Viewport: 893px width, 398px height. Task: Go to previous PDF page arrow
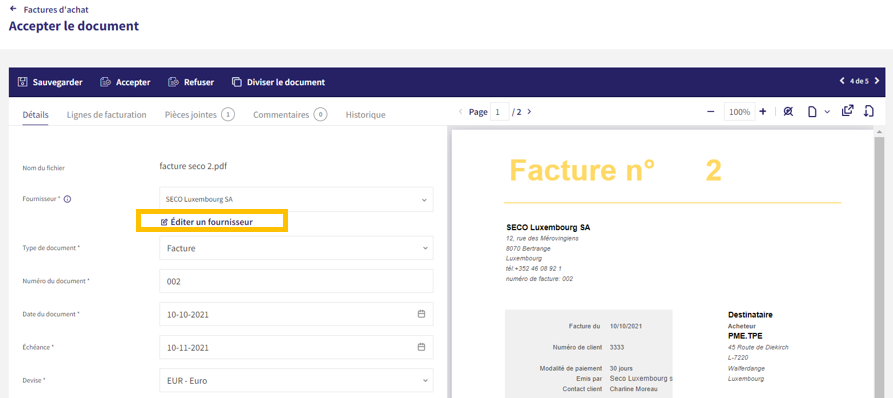click(x=461, y=112)
